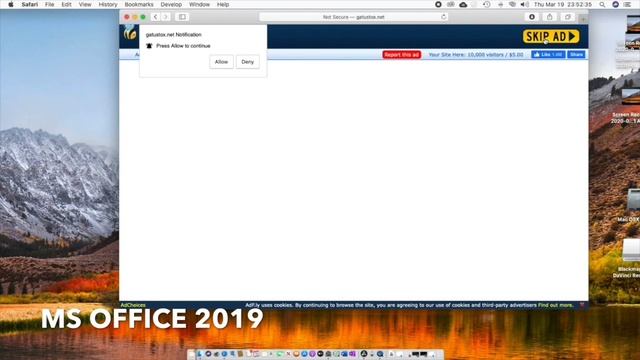
Task: Click the Safari address bar
Action: 353,17
